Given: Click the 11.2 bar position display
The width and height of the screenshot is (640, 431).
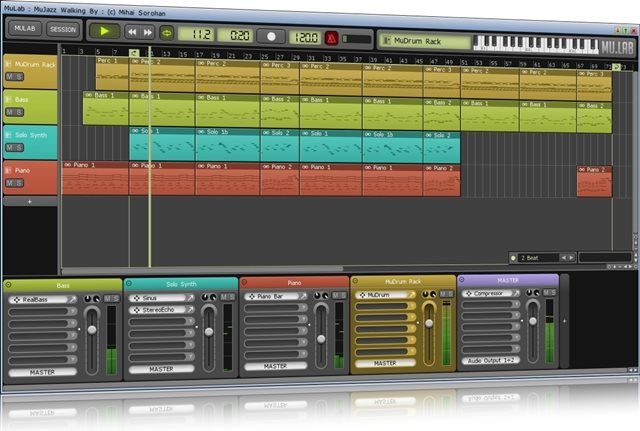Looking at the screenshot, I should pyautogui.click(x=196, y=34).
